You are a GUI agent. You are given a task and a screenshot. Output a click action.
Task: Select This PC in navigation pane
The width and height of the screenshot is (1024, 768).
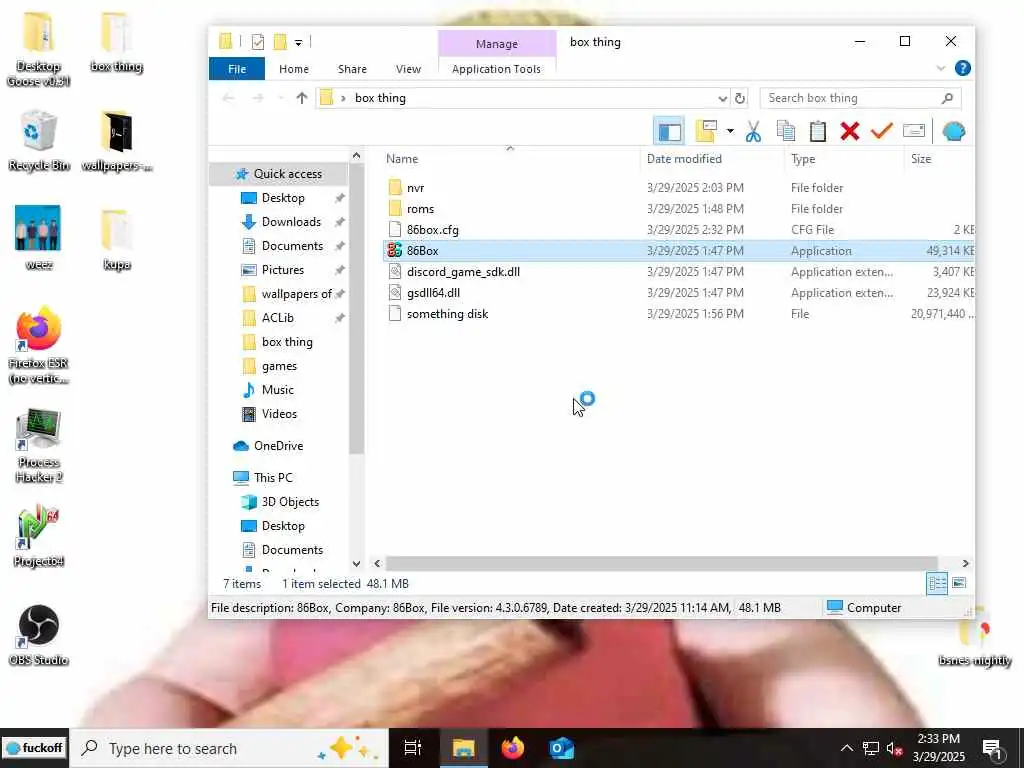273,478
